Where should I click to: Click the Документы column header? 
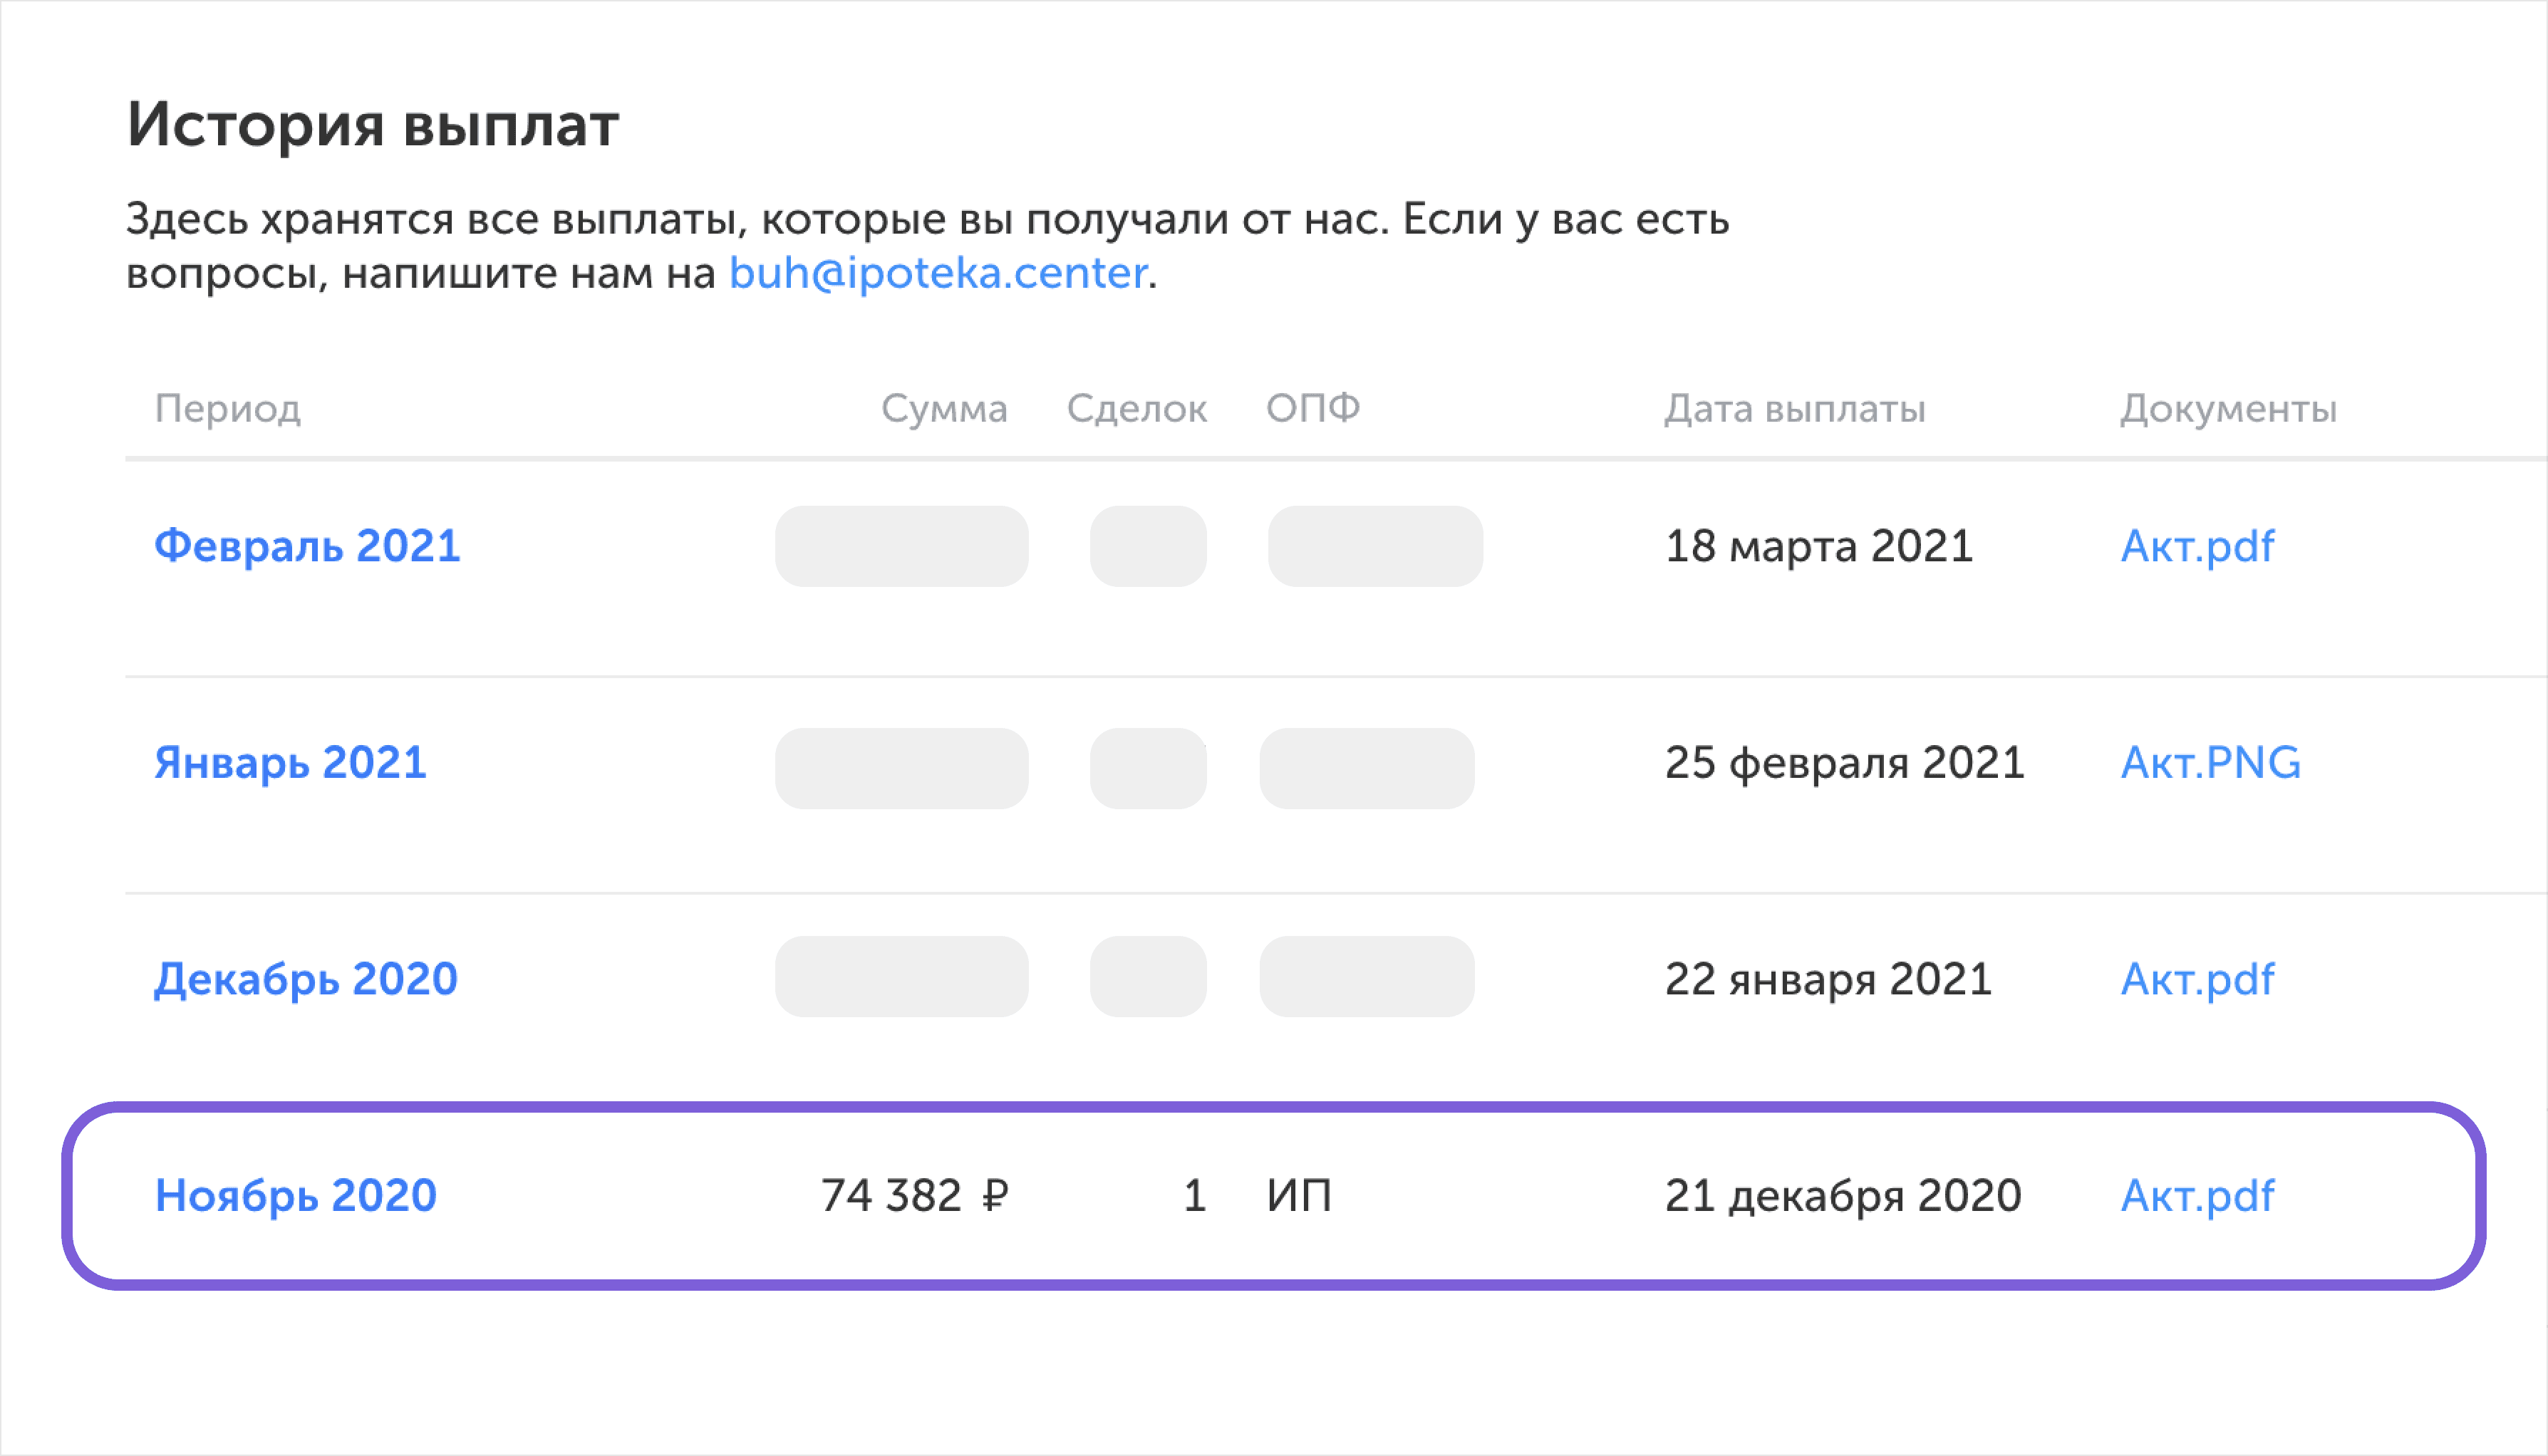[x=2229, y=409]
